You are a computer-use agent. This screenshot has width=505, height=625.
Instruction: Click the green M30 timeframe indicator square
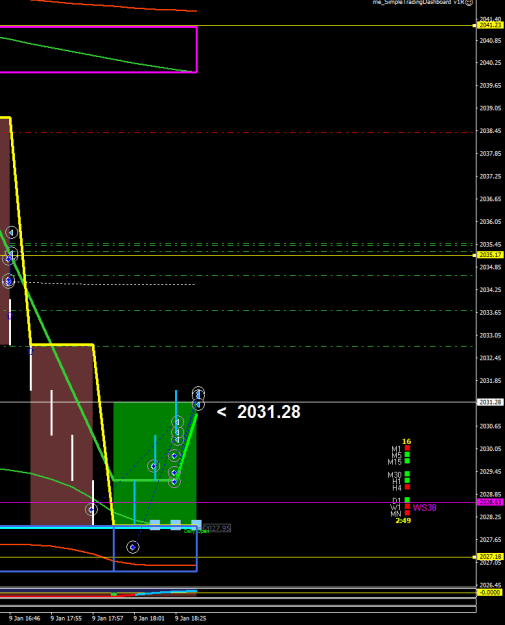coord(407,474)
